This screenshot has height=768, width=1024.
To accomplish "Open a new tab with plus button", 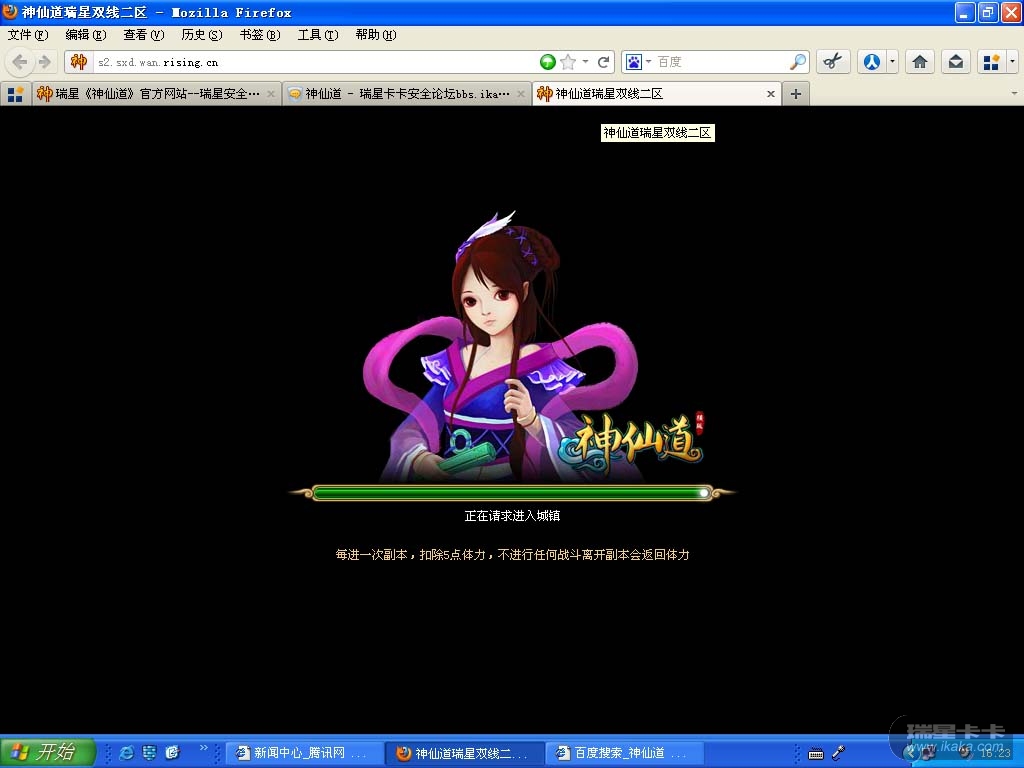I will [x=795, y=94].
